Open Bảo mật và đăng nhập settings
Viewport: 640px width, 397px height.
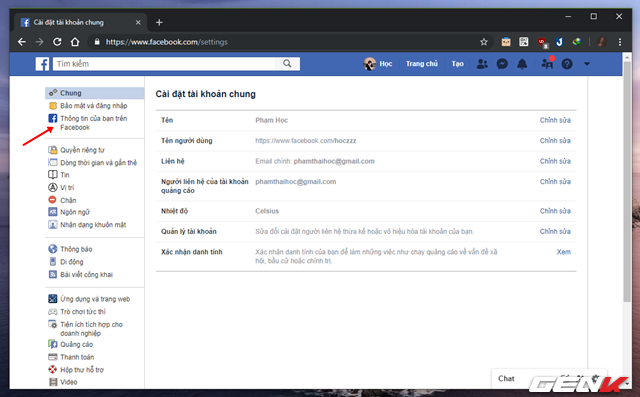coord(93,106)
